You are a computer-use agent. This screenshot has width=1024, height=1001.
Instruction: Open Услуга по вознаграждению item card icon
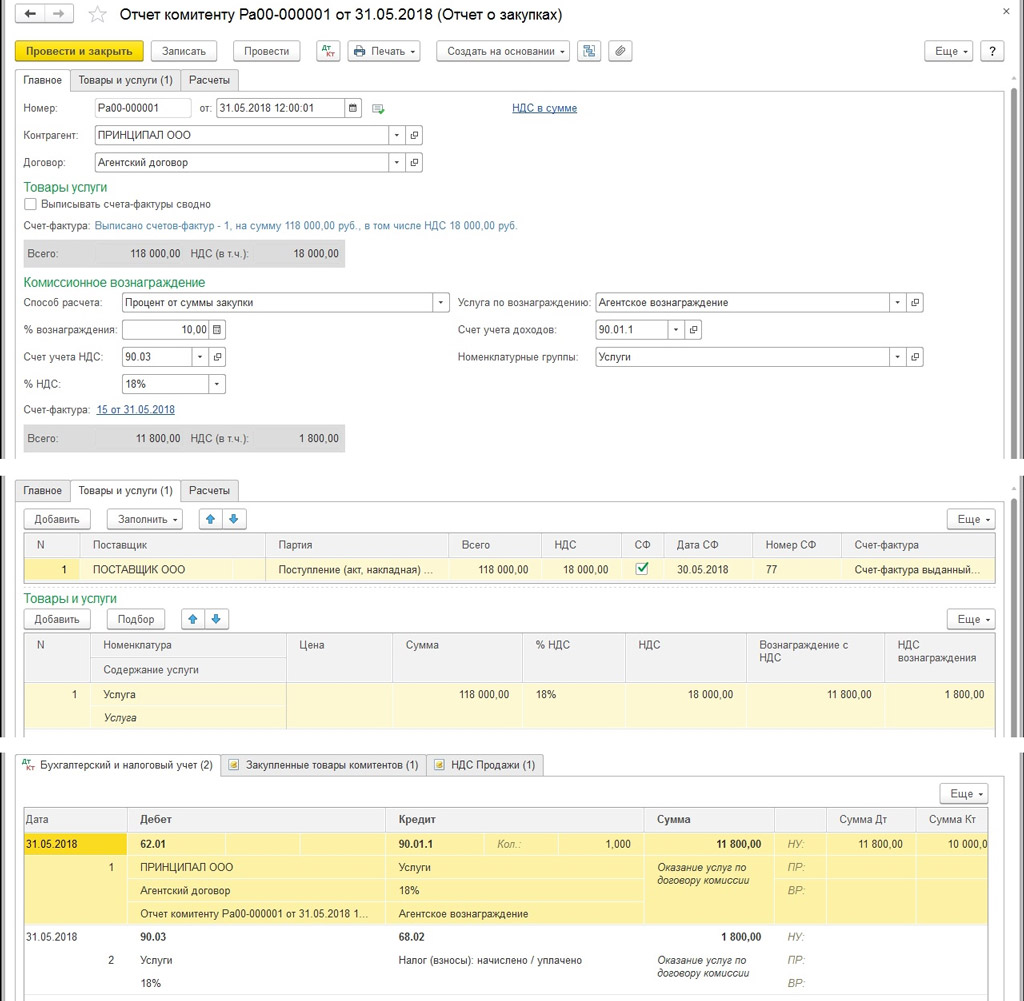(915, 302)
